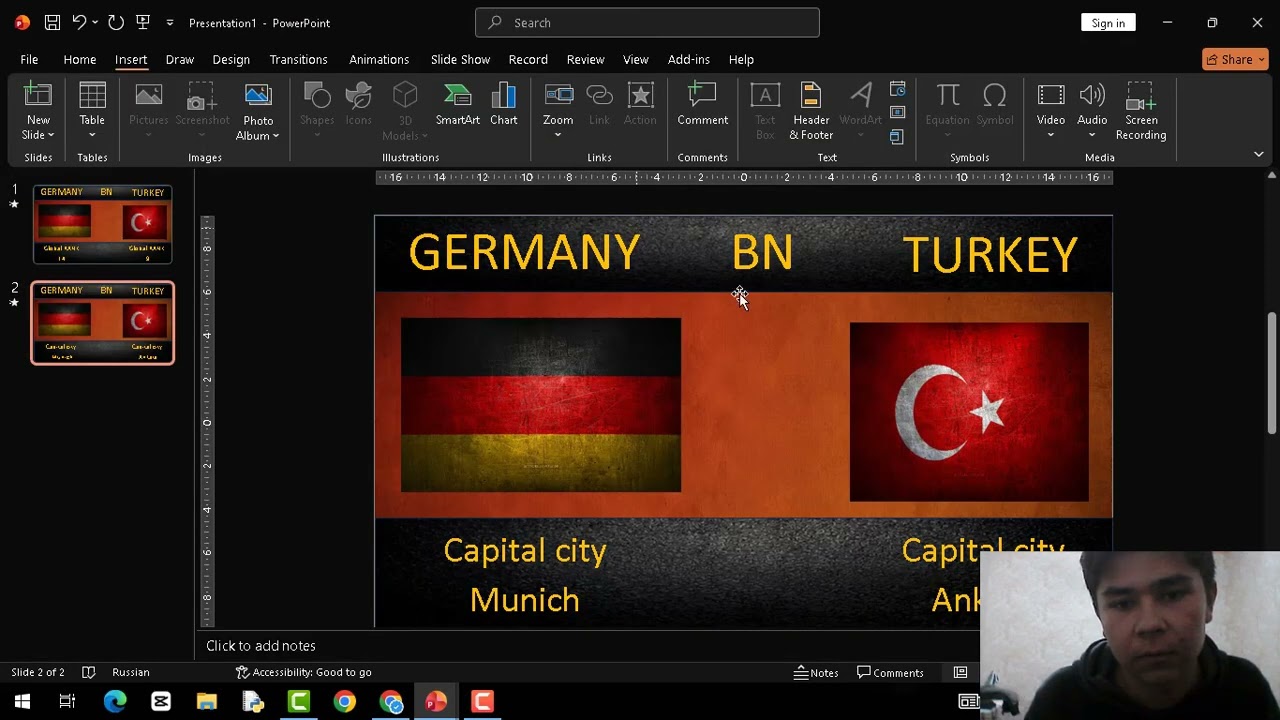This screenshot has height=720, width=1280.
Task: Insert a new Comment
Action: 702,104
